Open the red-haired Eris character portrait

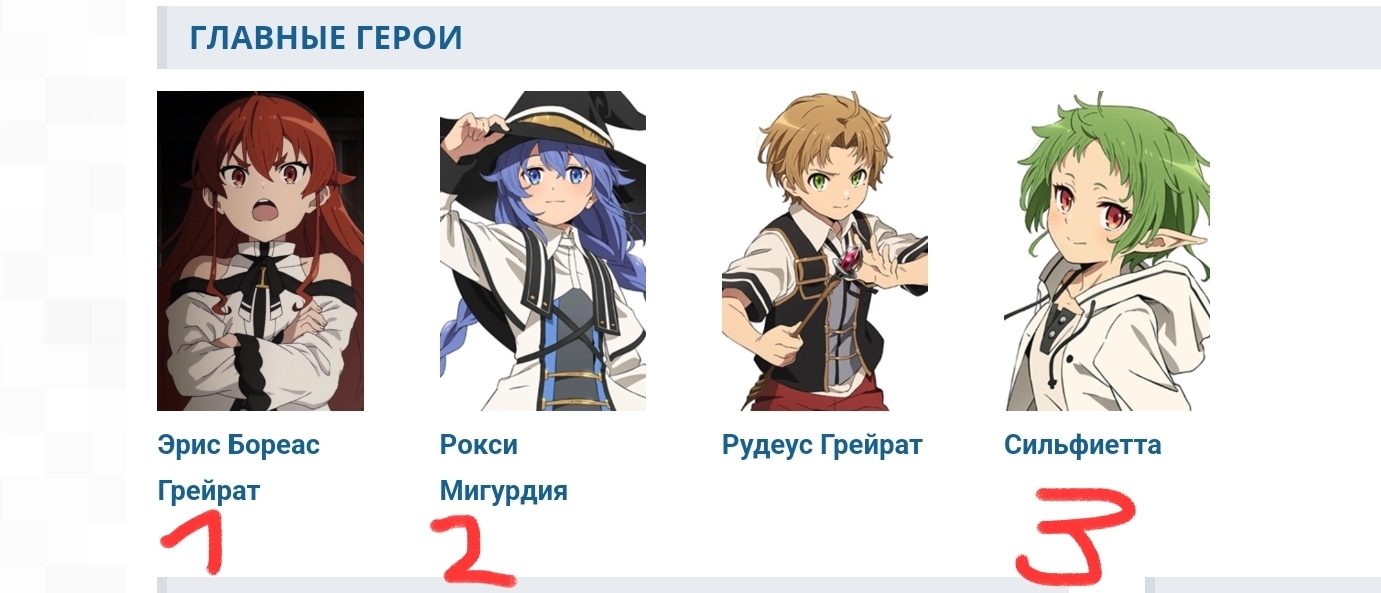tap(260, 251)
